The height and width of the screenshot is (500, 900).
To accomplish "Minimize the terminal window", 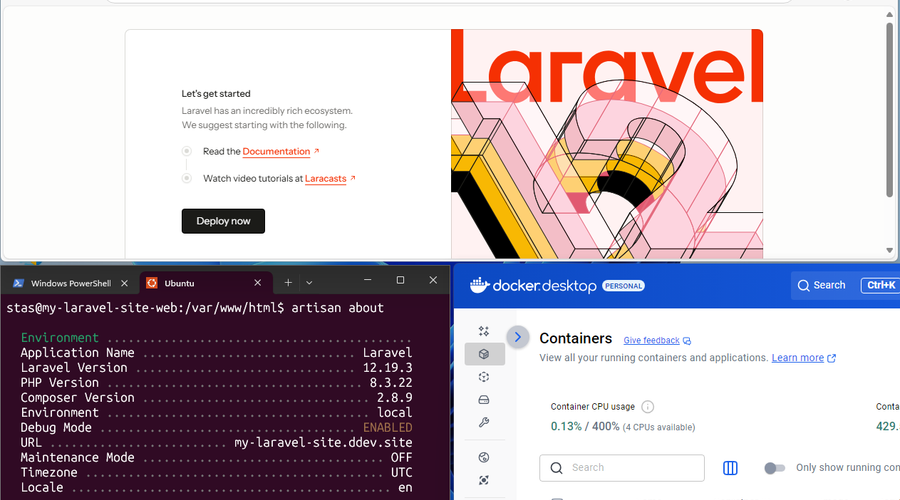I will click(367, 280).
